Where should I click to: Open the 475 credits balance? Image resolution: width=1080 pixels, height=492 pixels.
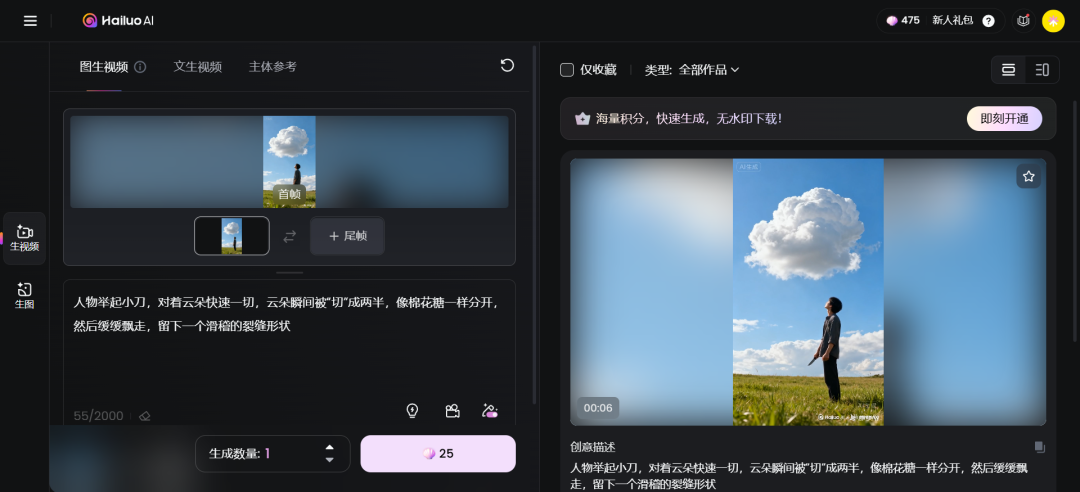[x=903, y=21]
